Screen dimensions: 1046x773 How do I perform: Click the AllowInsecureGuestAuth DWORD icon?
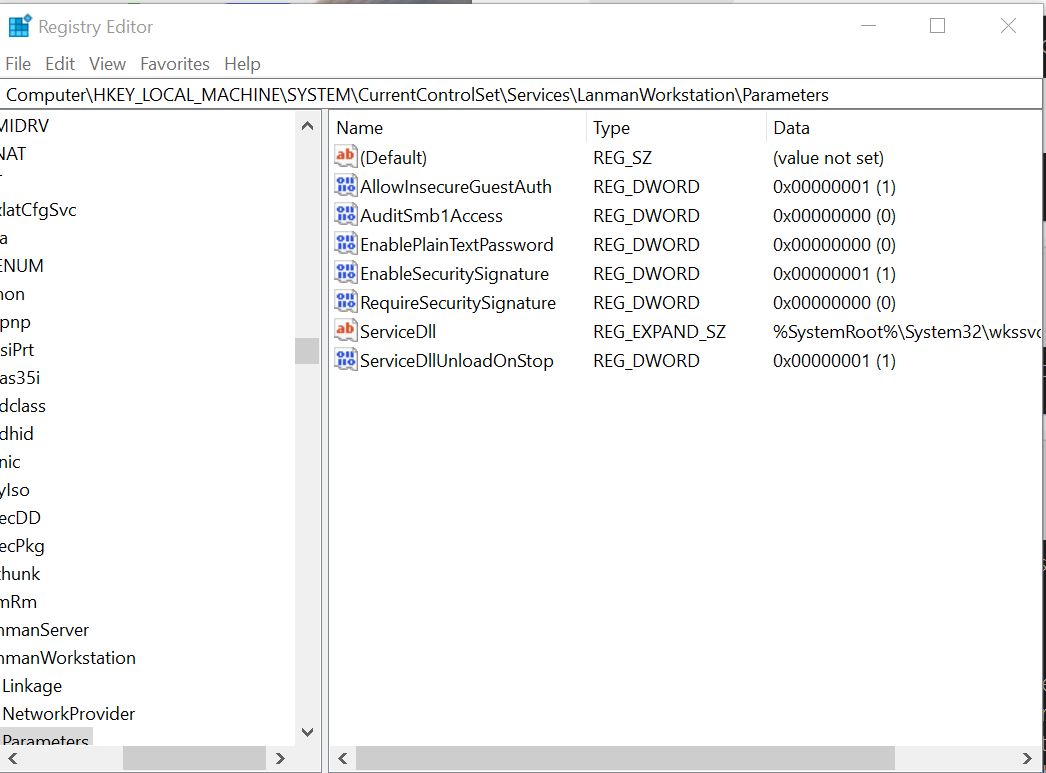point(346,186)
